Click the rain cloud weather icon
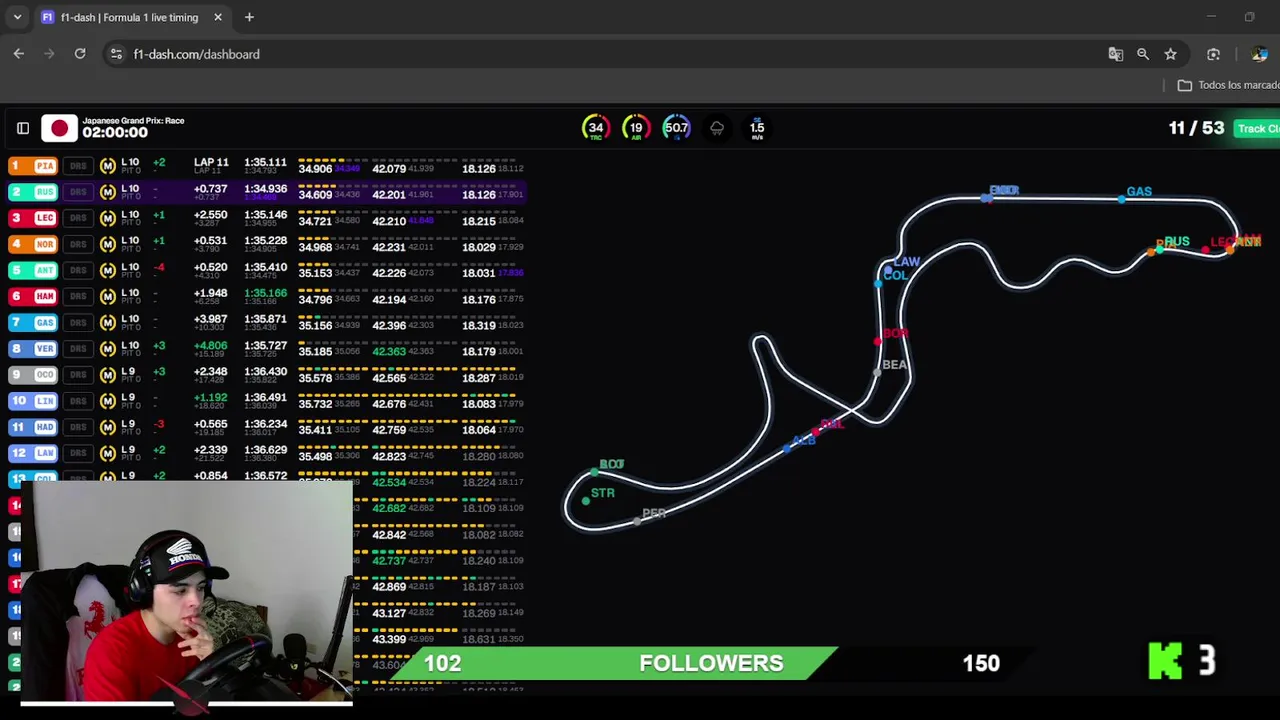 point(717,128)
